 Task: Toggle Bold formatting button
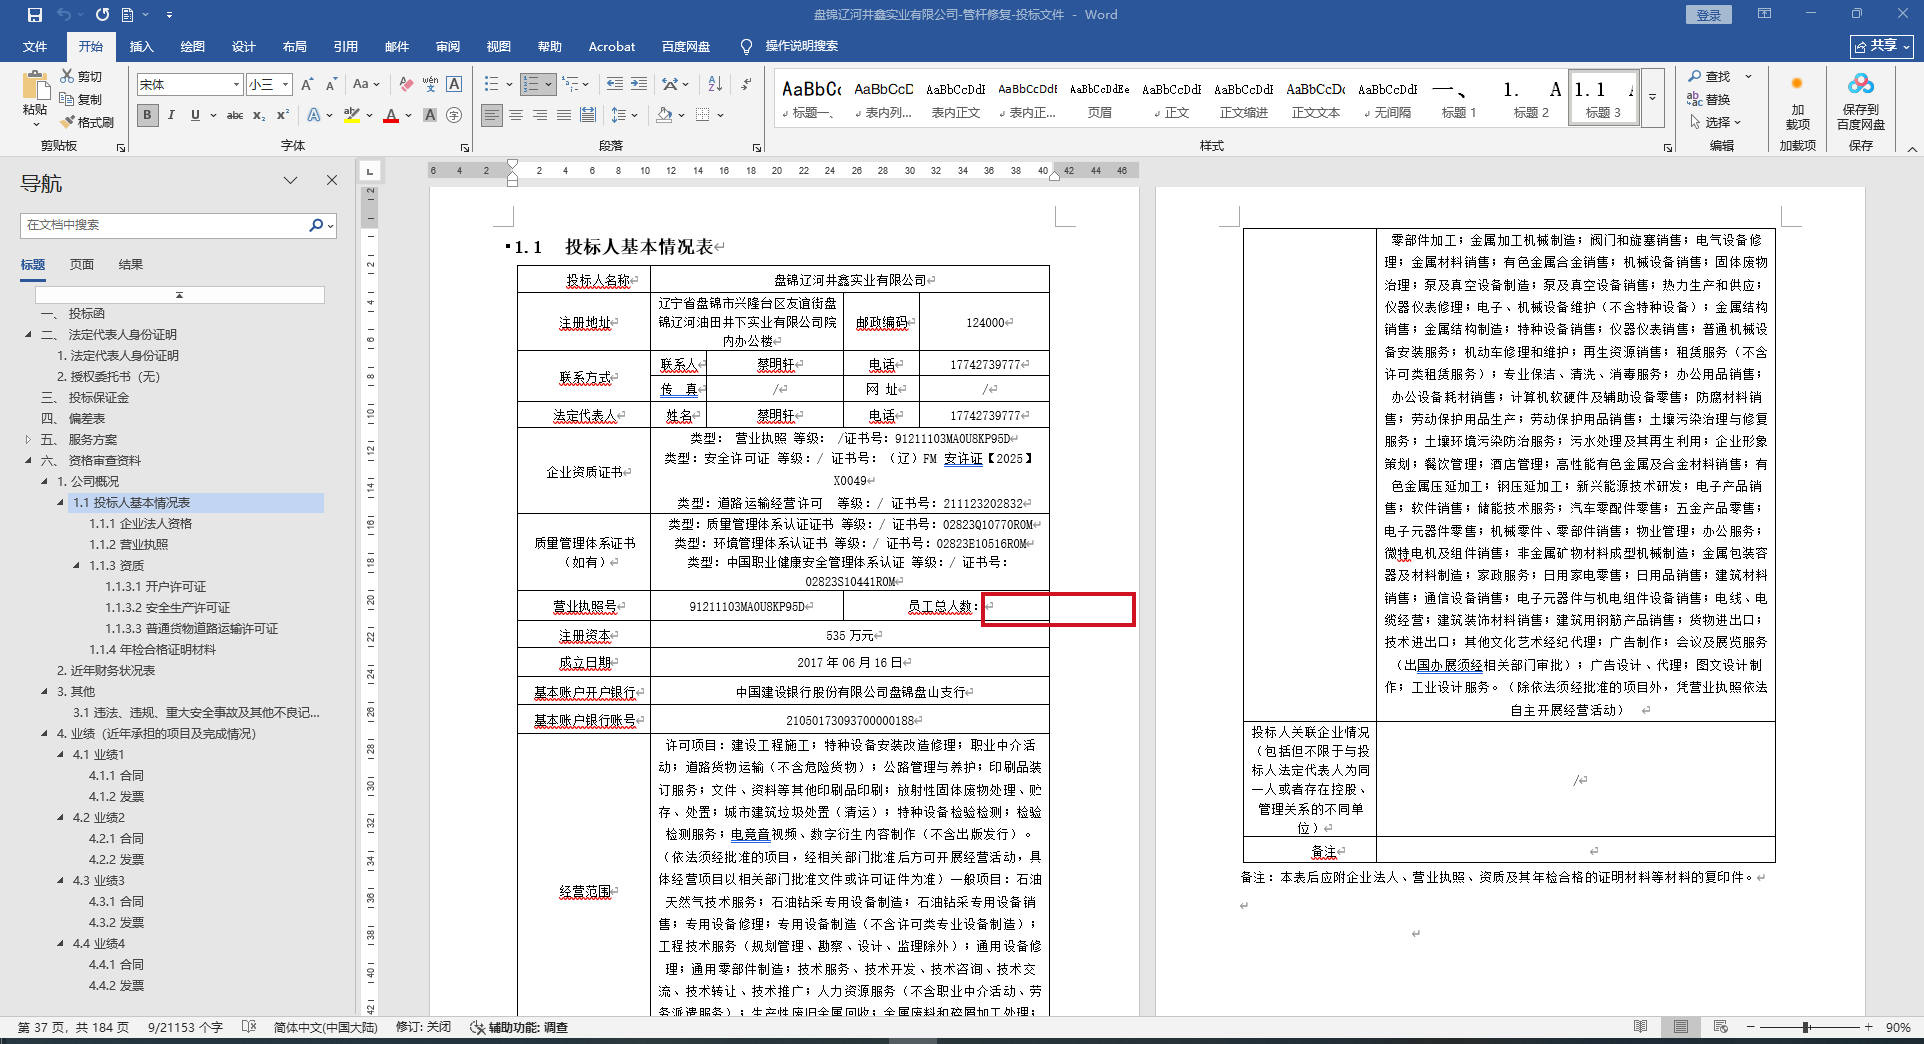coord(148,115)
